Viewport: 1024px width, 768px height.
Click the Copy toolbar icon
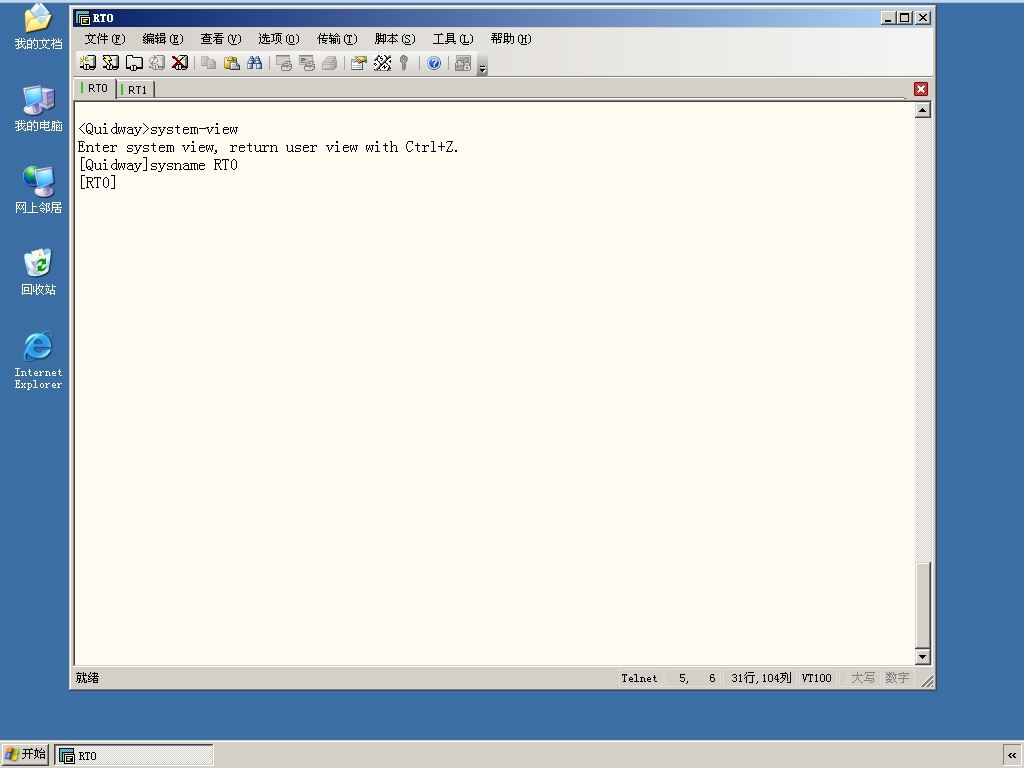coord(208,63)
